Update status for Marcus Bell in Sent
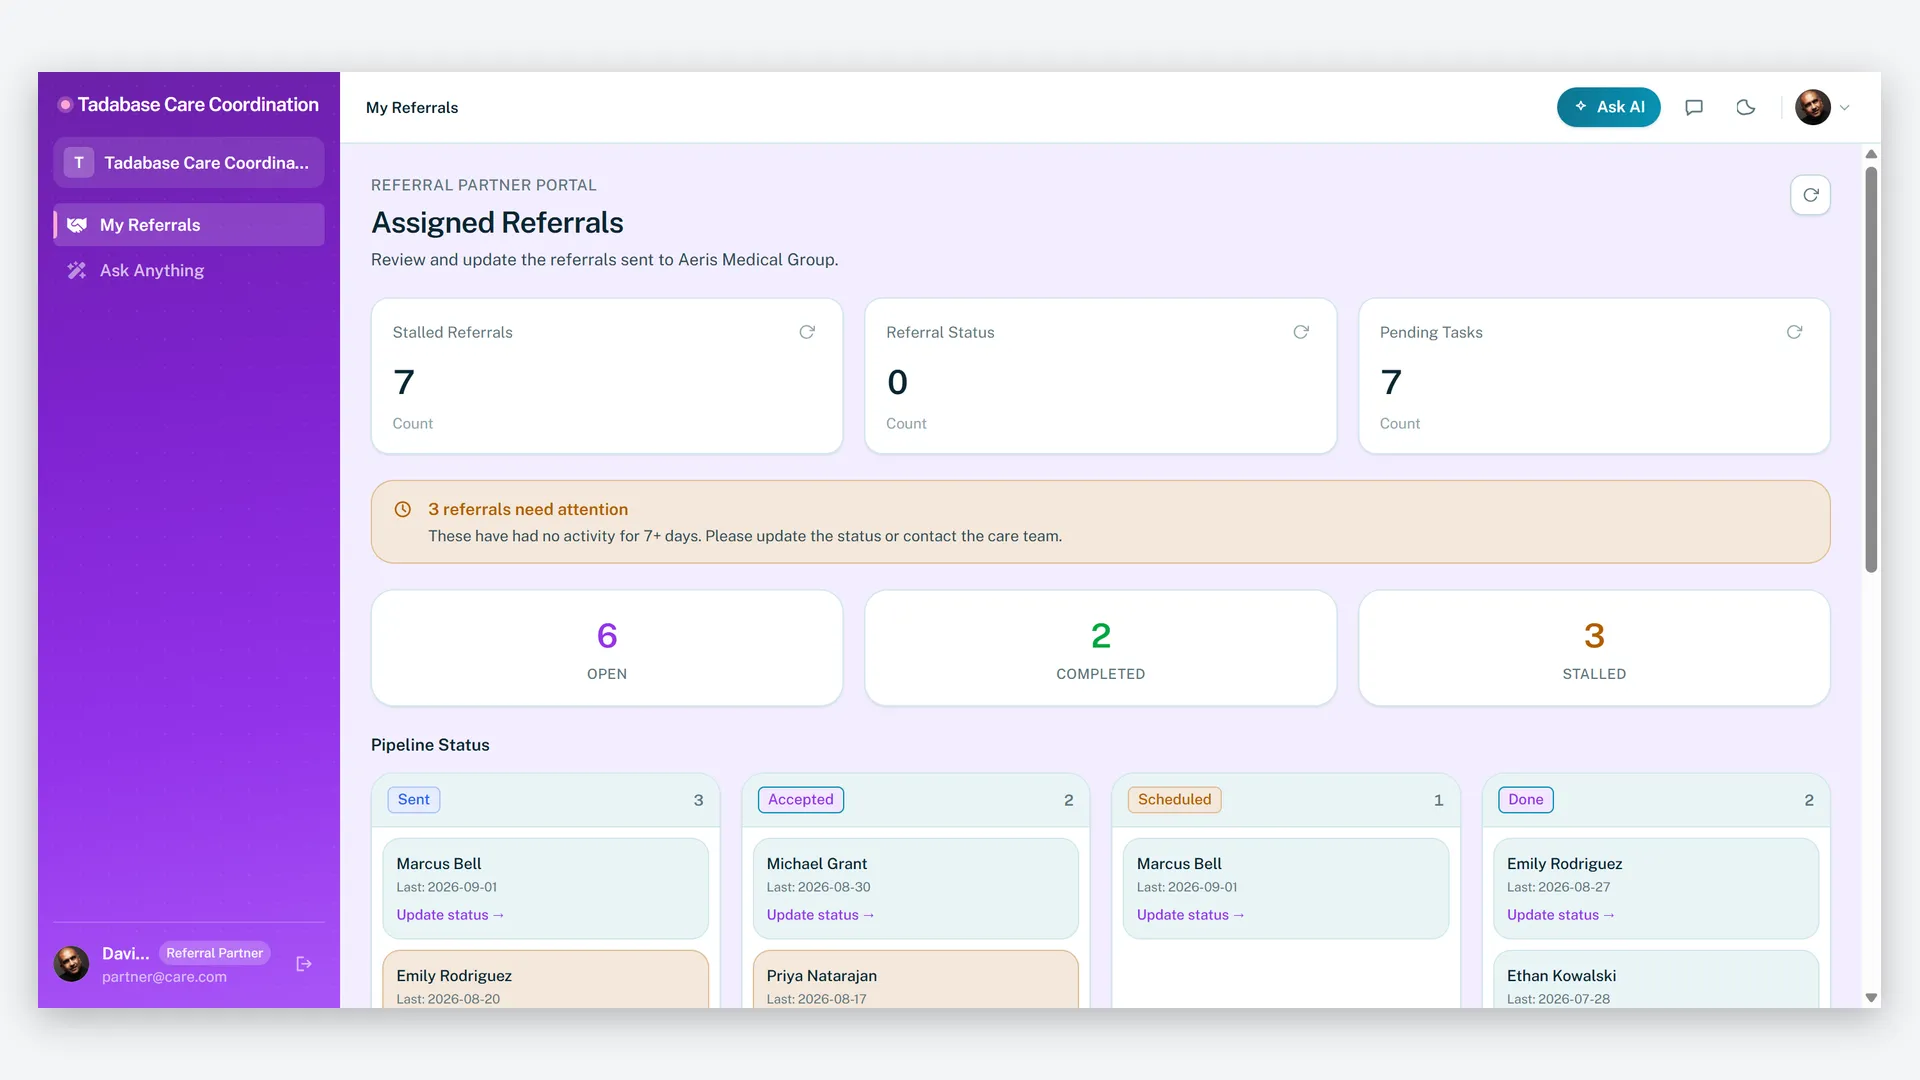The height and width of the screenshot is (1080, 1920). point(450,915)
